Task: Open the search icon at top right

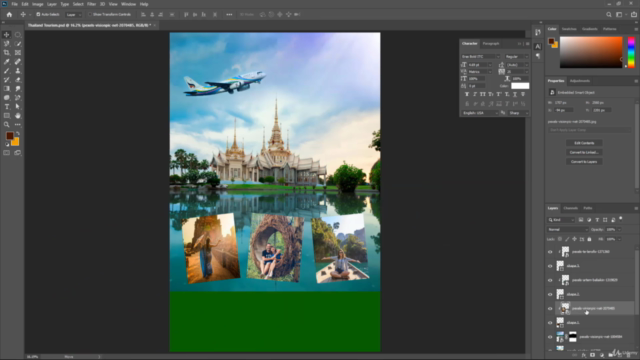Action: [x=609, y=14]
